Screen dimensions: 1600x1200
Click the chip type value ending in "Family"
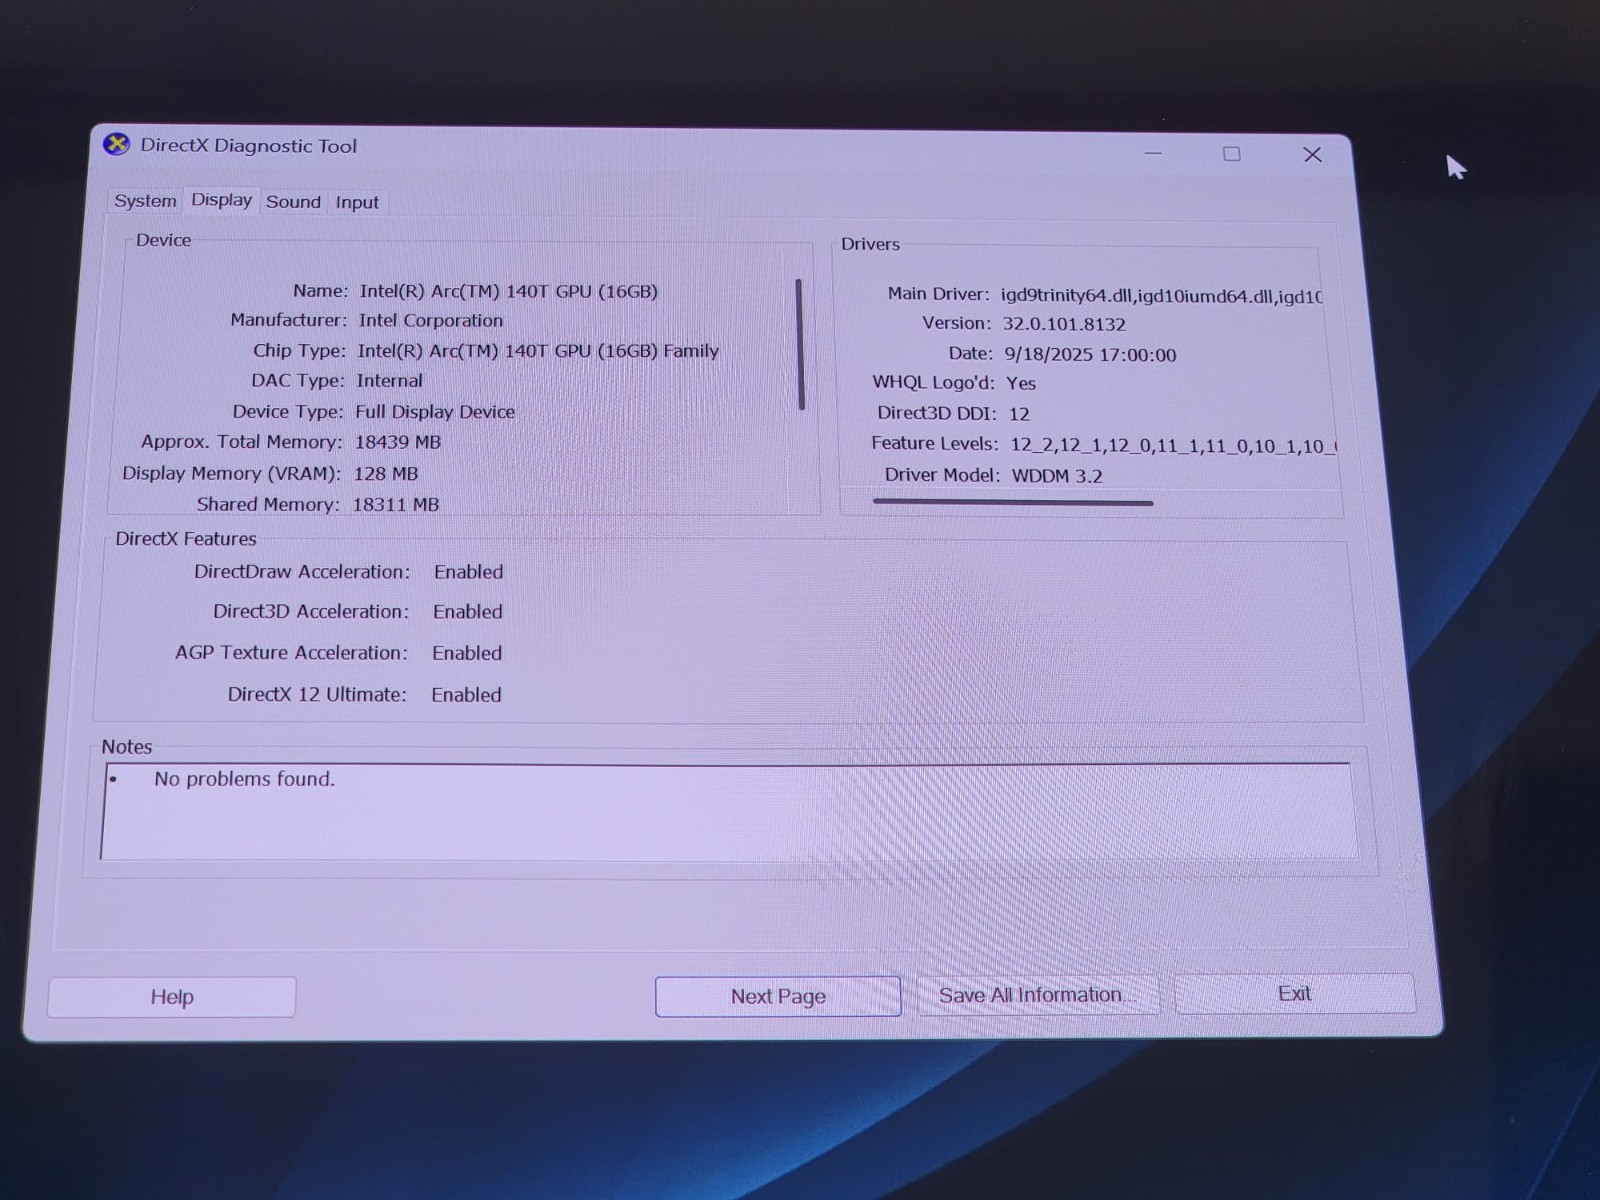[538, 351]
